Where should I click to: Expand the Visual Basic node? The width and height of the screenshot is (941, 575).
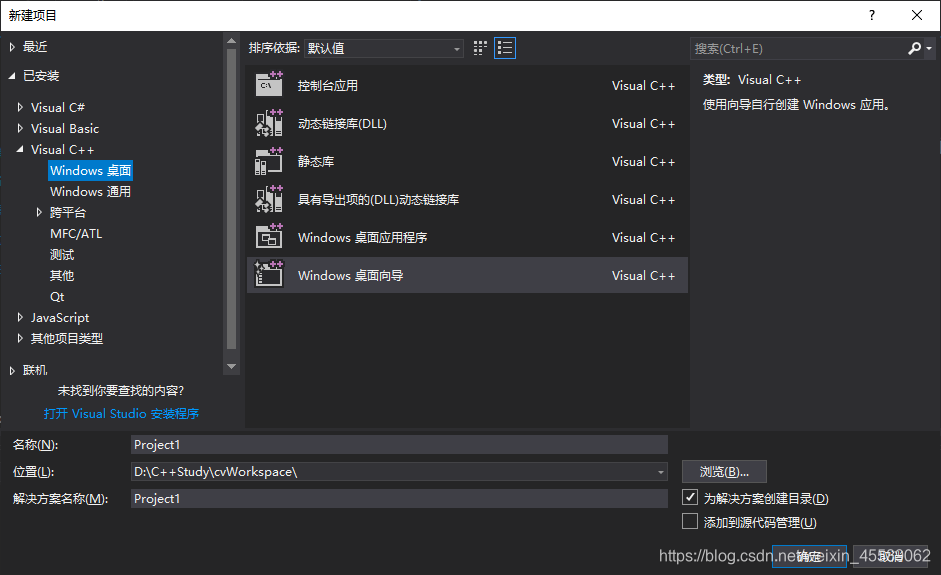[20, 128]
